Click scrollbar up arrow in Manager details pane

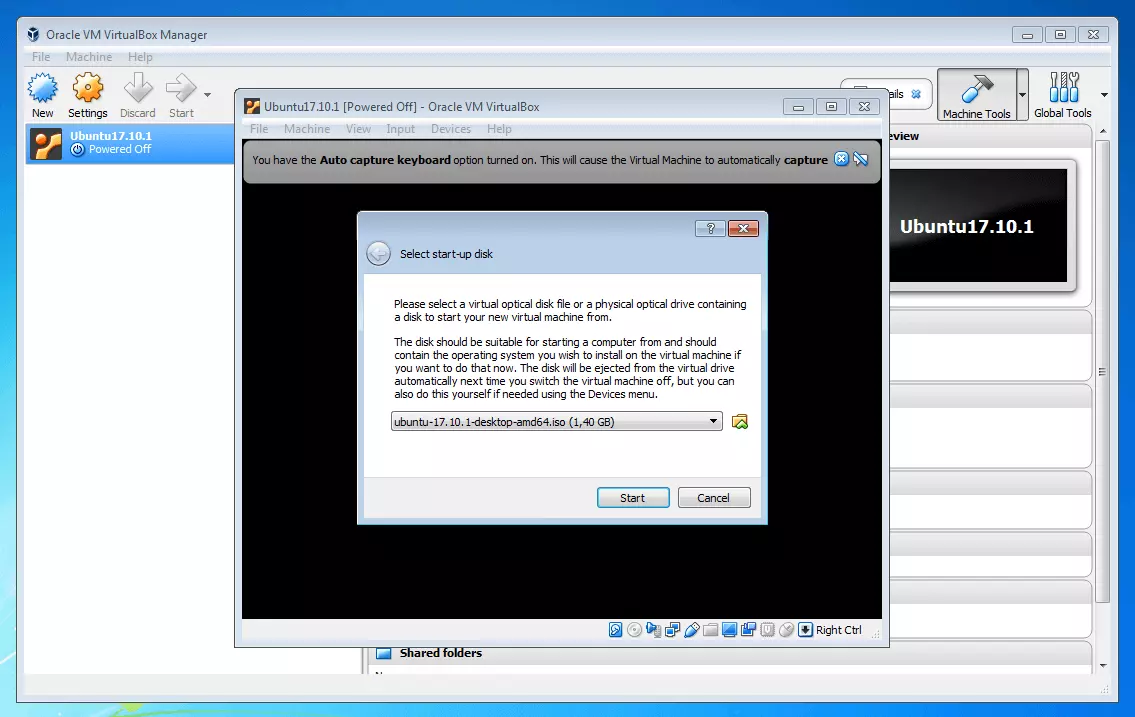click(1102, 131)
